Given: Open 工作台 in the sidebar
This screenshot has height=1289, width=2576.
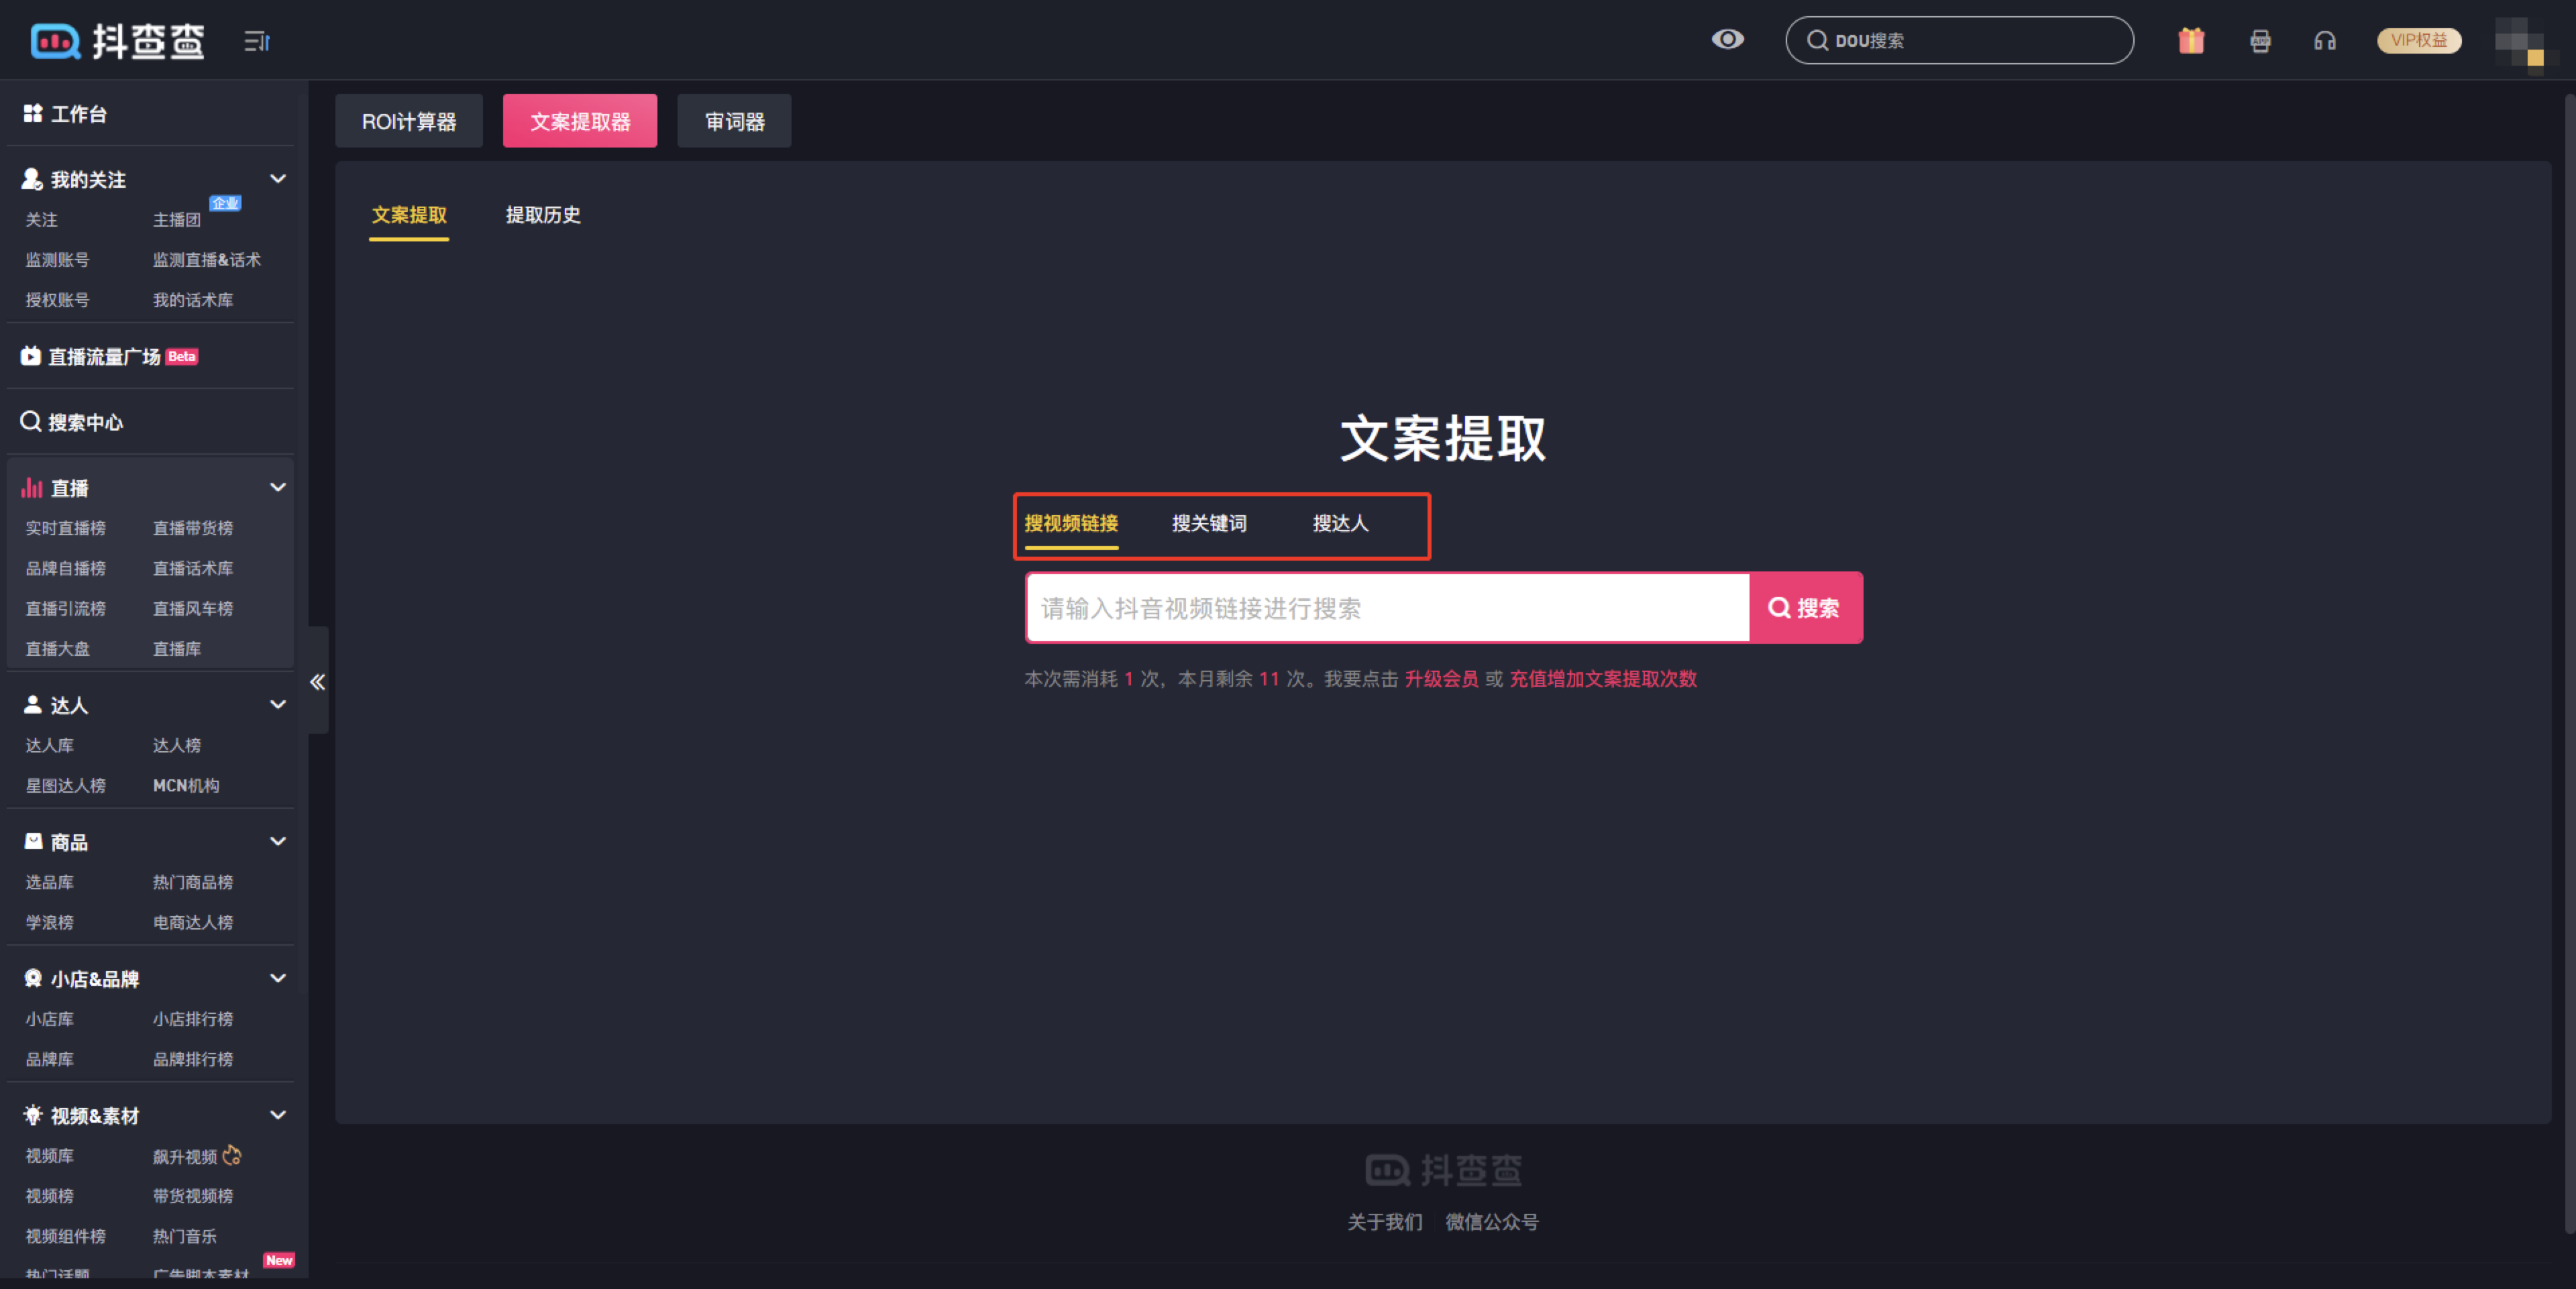Looking at the screenshot, I should [x=78, y=114].
